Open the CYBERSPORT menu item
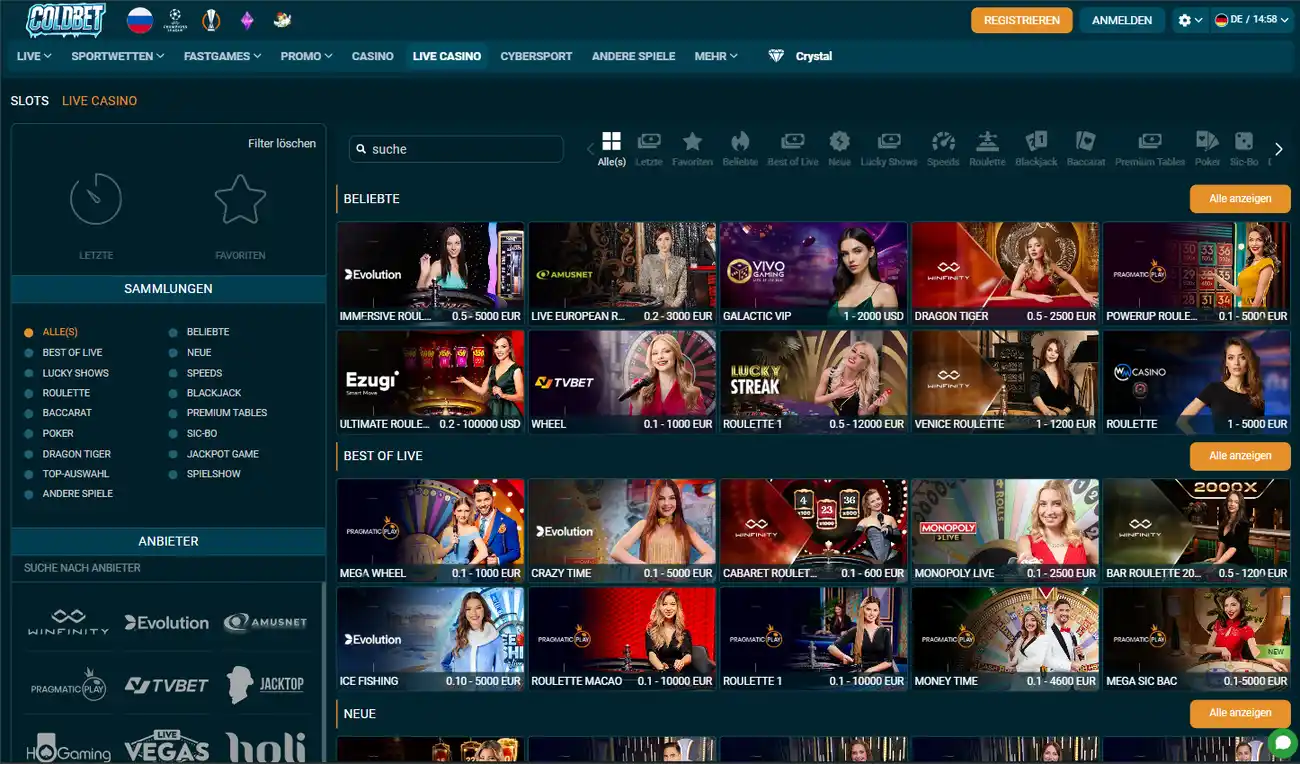Viewport: 1300px width, 764px height. coord(536,56)
